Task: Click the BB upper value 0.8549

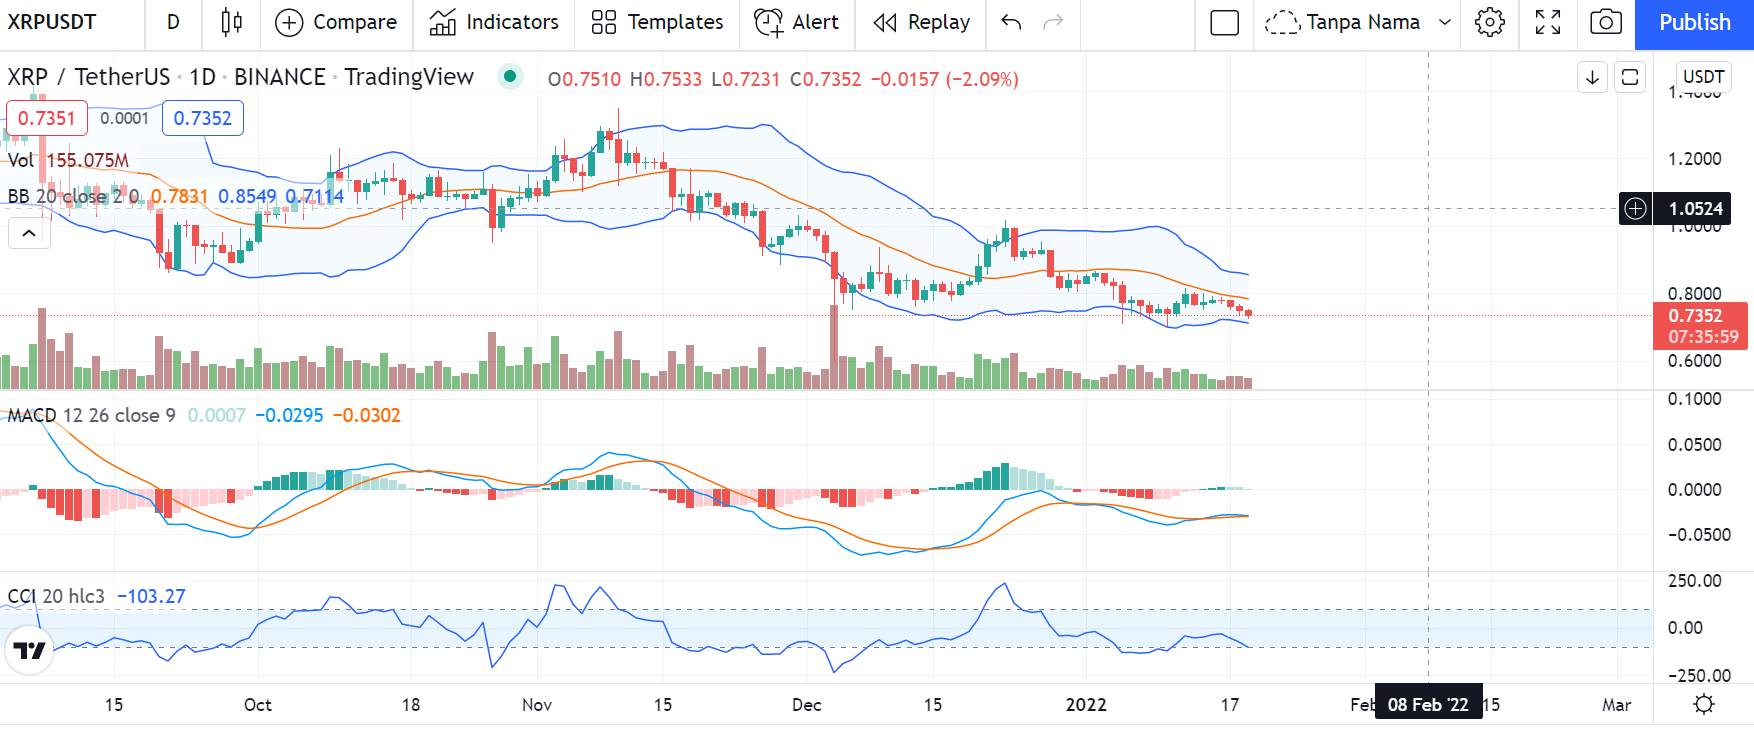Action: [x=247, y=196]
